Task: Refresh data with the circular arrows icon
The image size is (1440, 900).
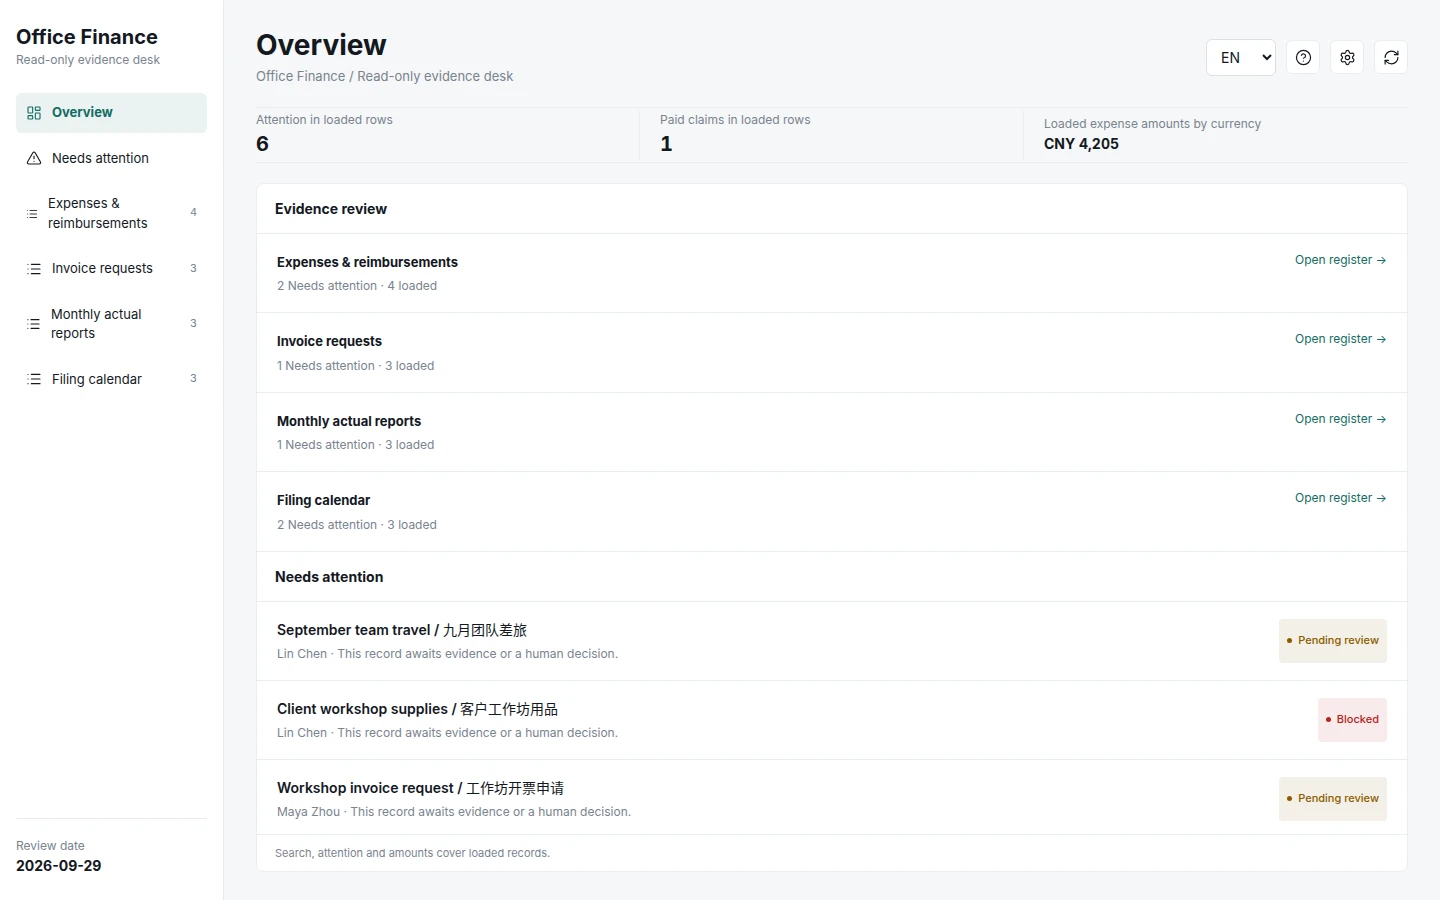Action: [x=1391, y=58]
